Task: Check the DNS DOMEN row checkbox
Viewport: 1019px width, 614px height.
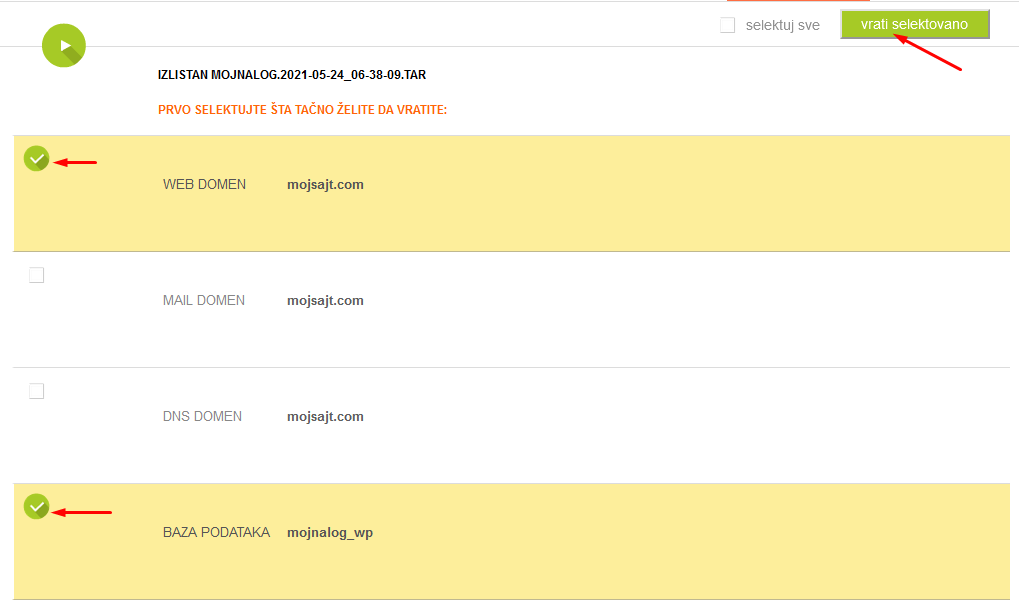Action: 36,391
